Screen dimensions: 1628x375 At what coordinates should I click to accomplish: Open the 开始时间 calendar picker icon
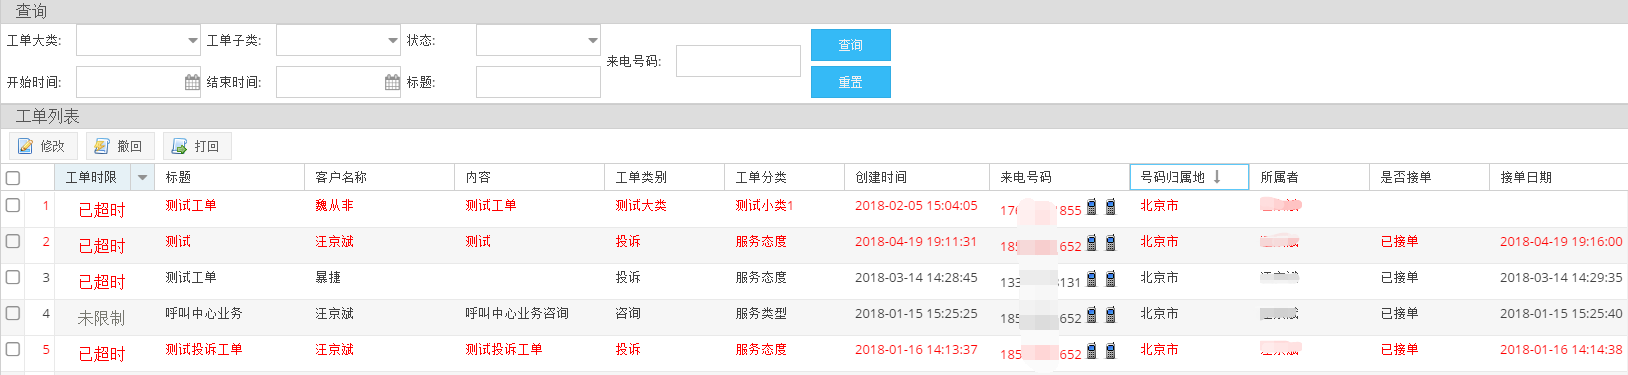point(192,82)
